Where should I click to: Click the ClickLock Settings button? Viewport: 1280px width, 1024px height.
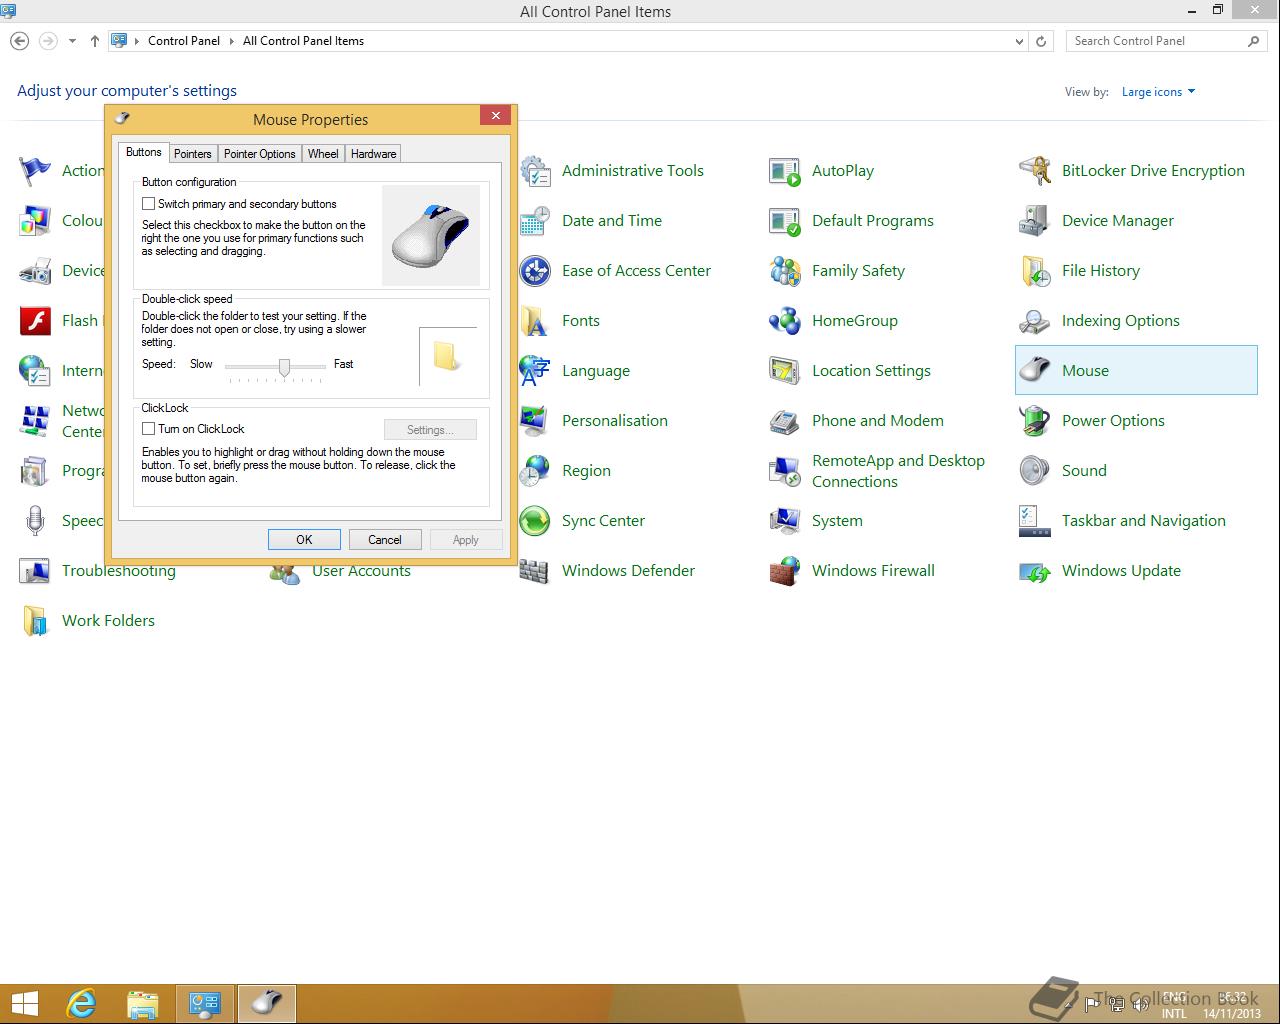[x=430, y=430]
